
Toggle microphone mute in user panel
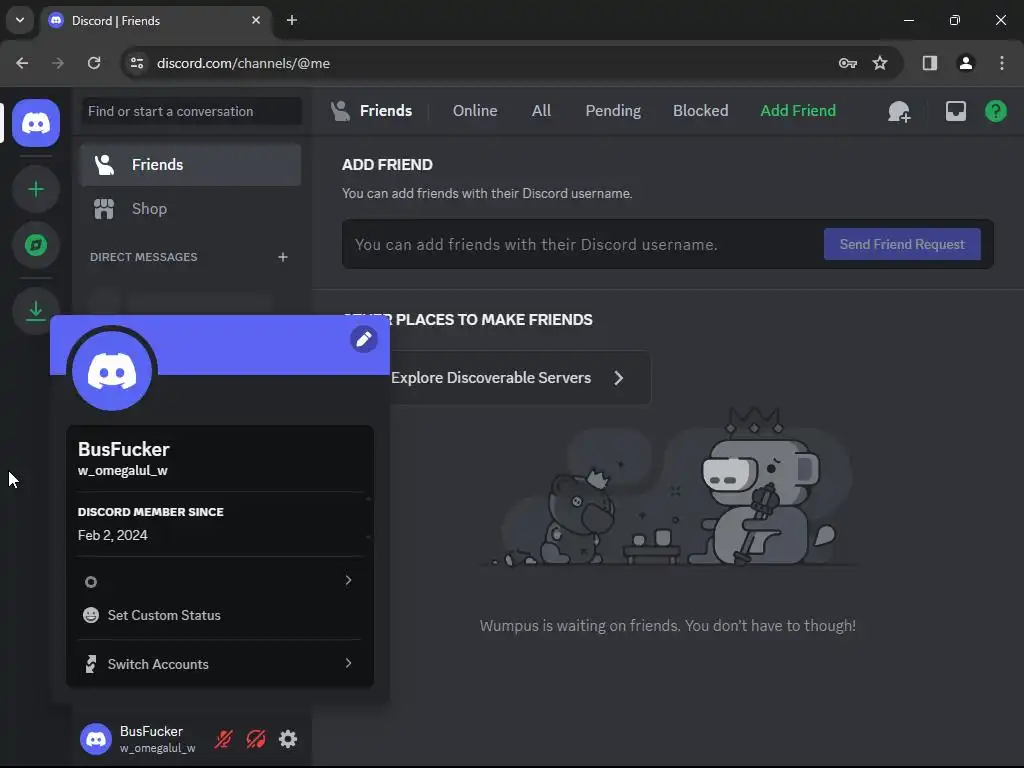(x=223, y=739)
